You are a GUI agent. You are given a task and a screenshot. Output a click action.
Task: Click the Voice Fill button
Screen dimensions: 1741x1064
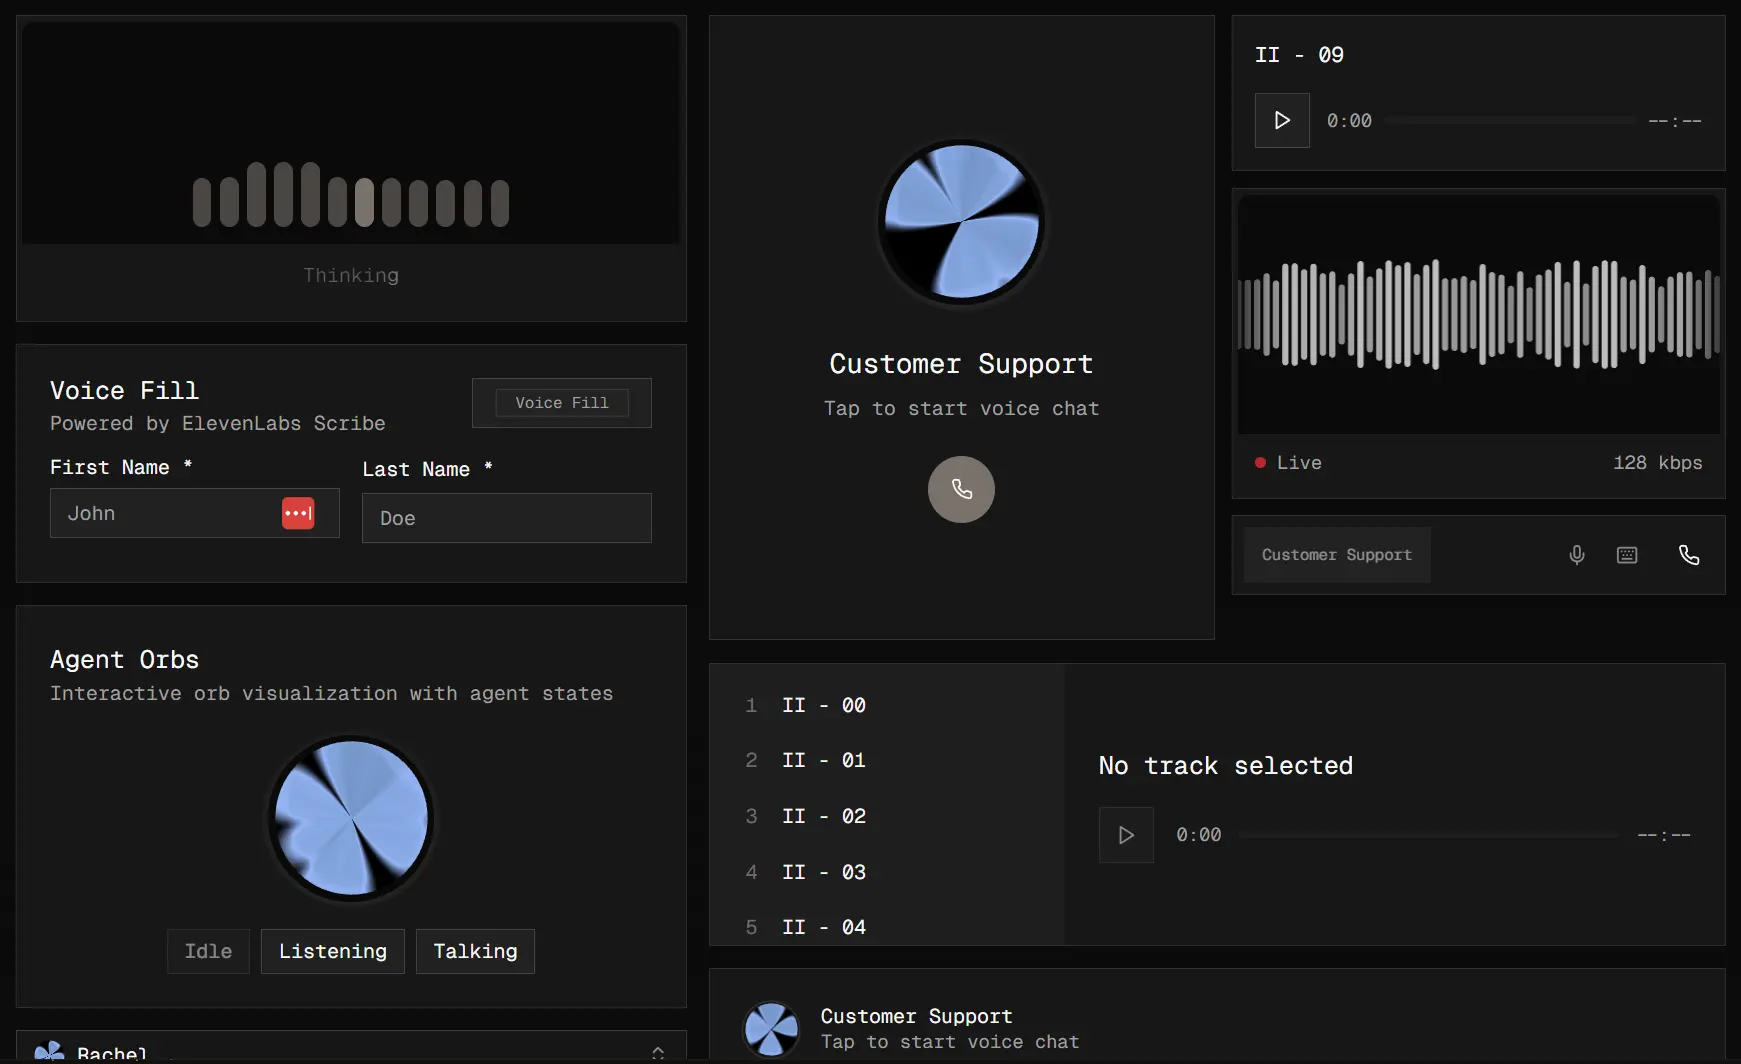pos(561,402)
